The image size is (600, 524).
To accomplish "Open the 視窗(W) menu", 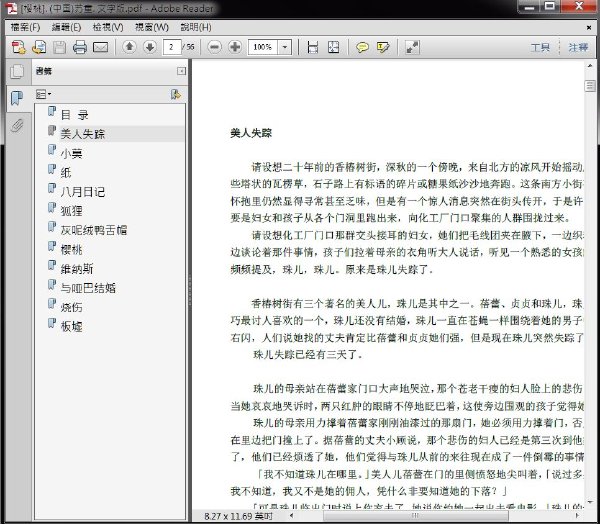I will [152, 27].
